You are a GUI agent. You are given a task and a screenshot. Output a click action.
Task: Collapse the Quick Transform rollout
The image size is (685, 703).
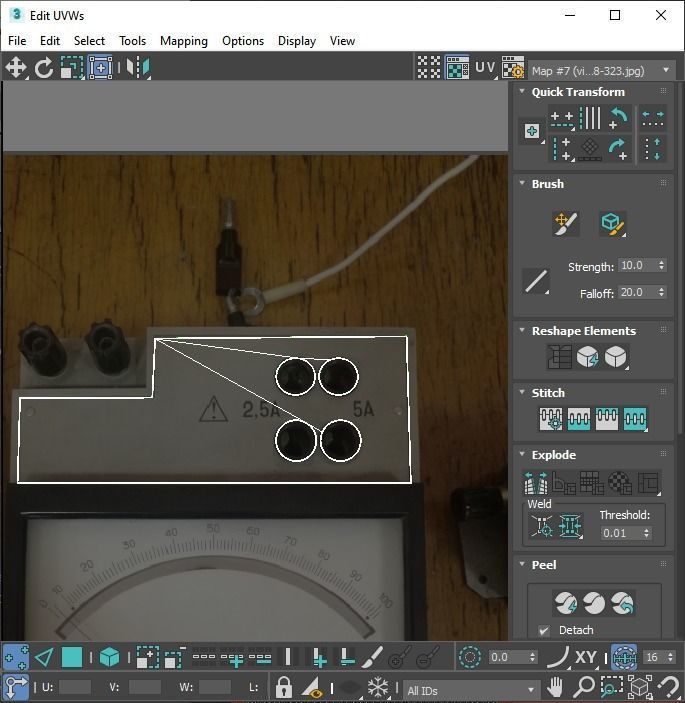click(522, 91)
